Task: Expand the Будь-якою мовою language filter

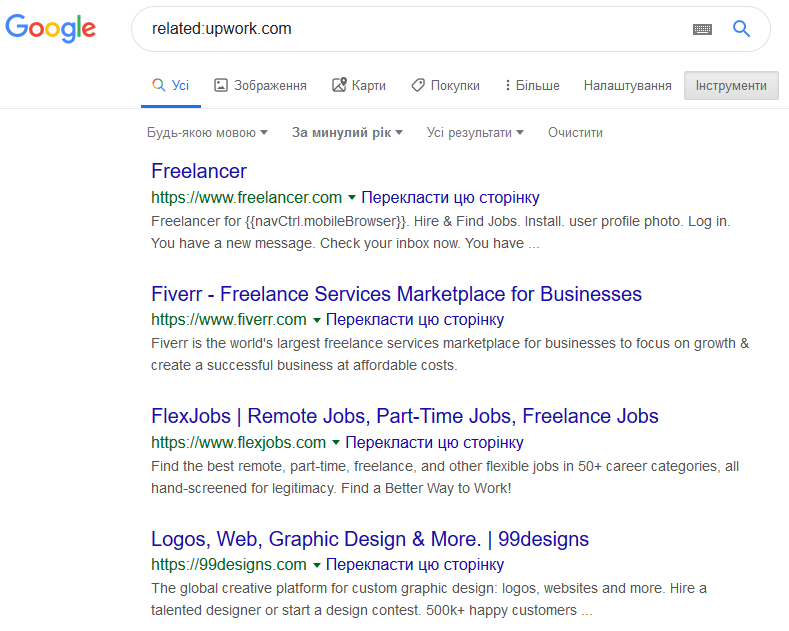Action: pos(207,133)
